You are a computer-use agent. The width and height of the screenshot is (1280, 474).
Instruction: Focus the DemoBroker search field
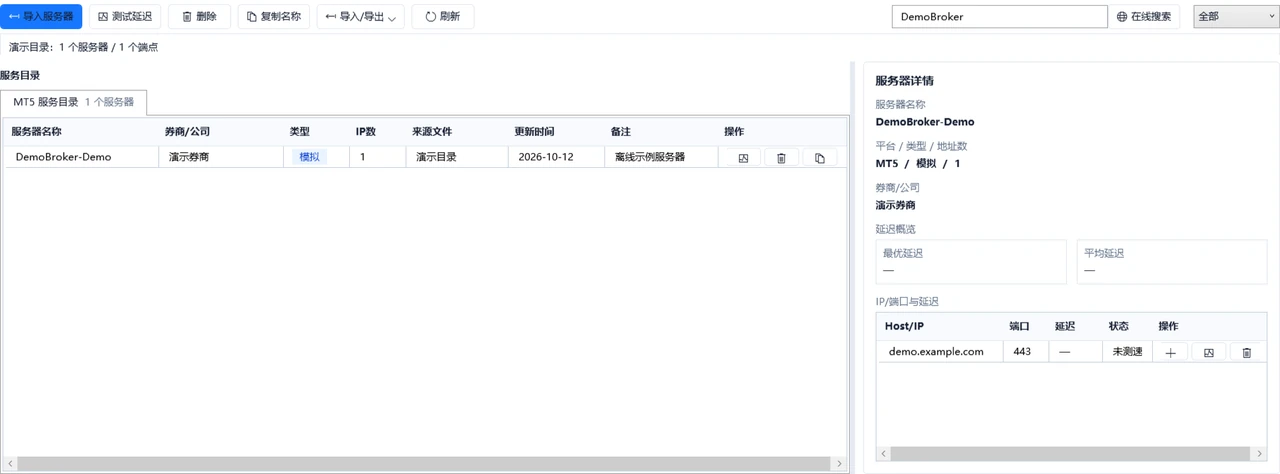click(999, 17)
